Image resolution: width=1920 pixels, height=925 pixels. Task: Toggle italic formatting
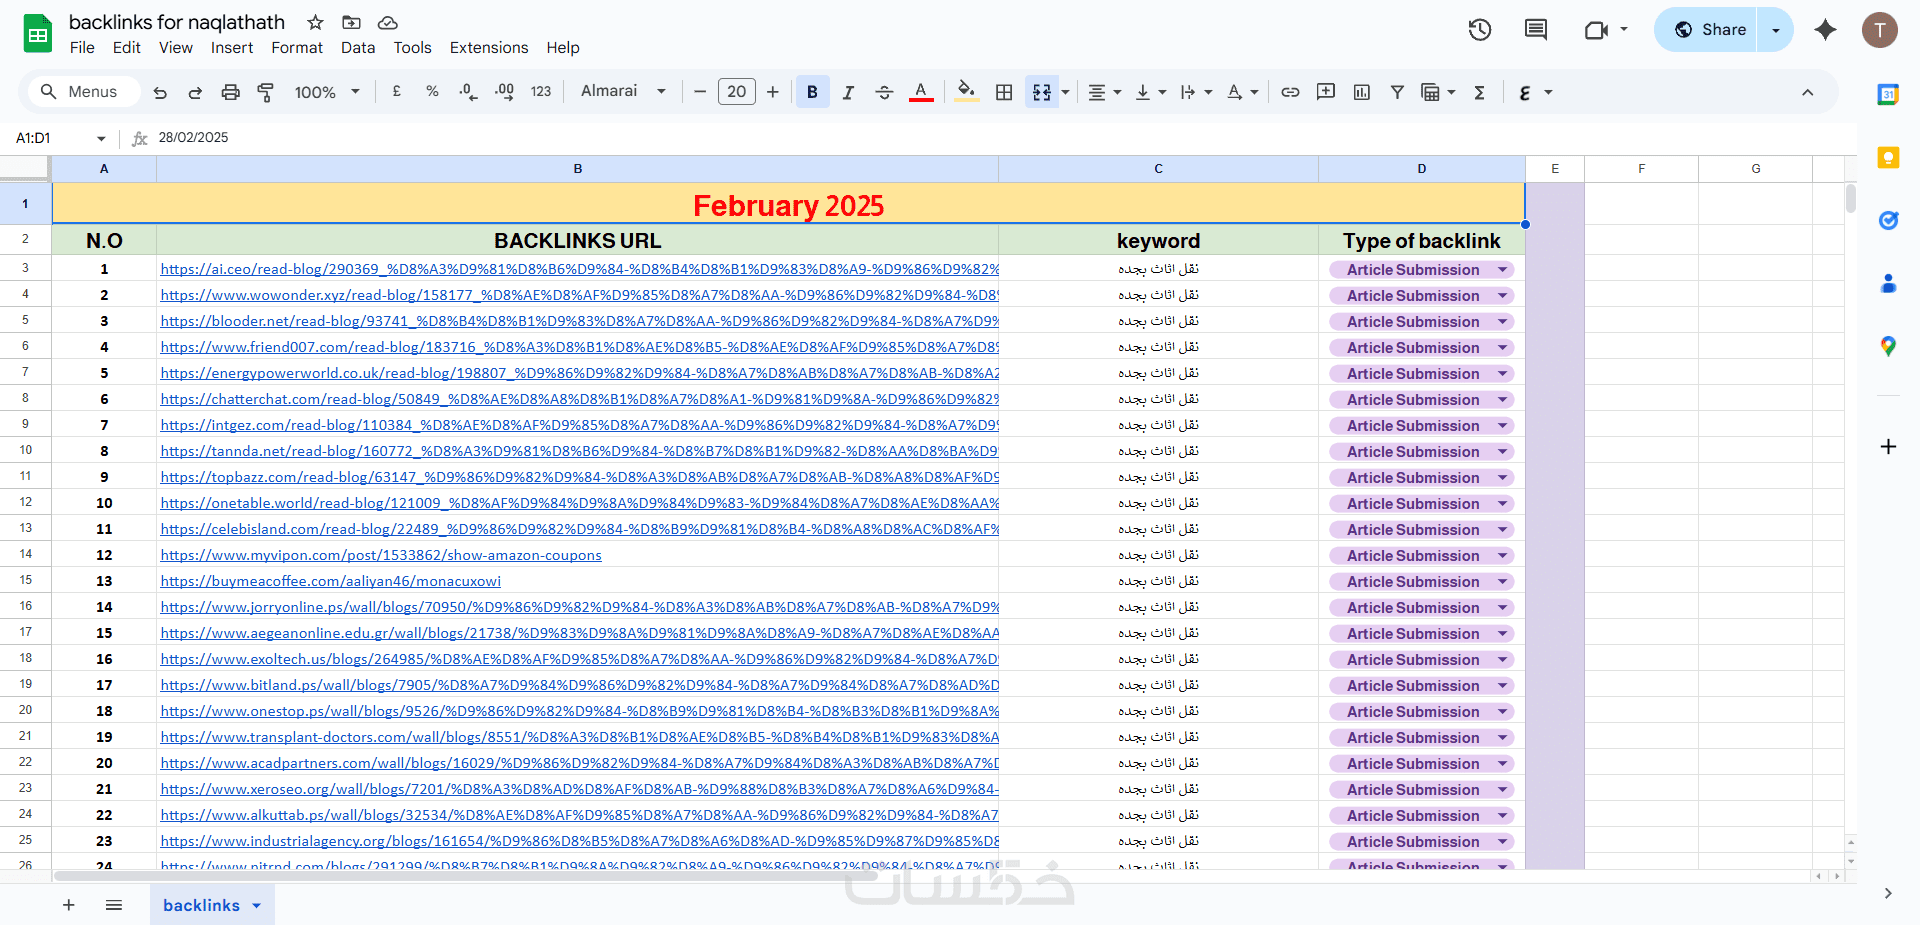pyautogui.click(x=848, y=92)
